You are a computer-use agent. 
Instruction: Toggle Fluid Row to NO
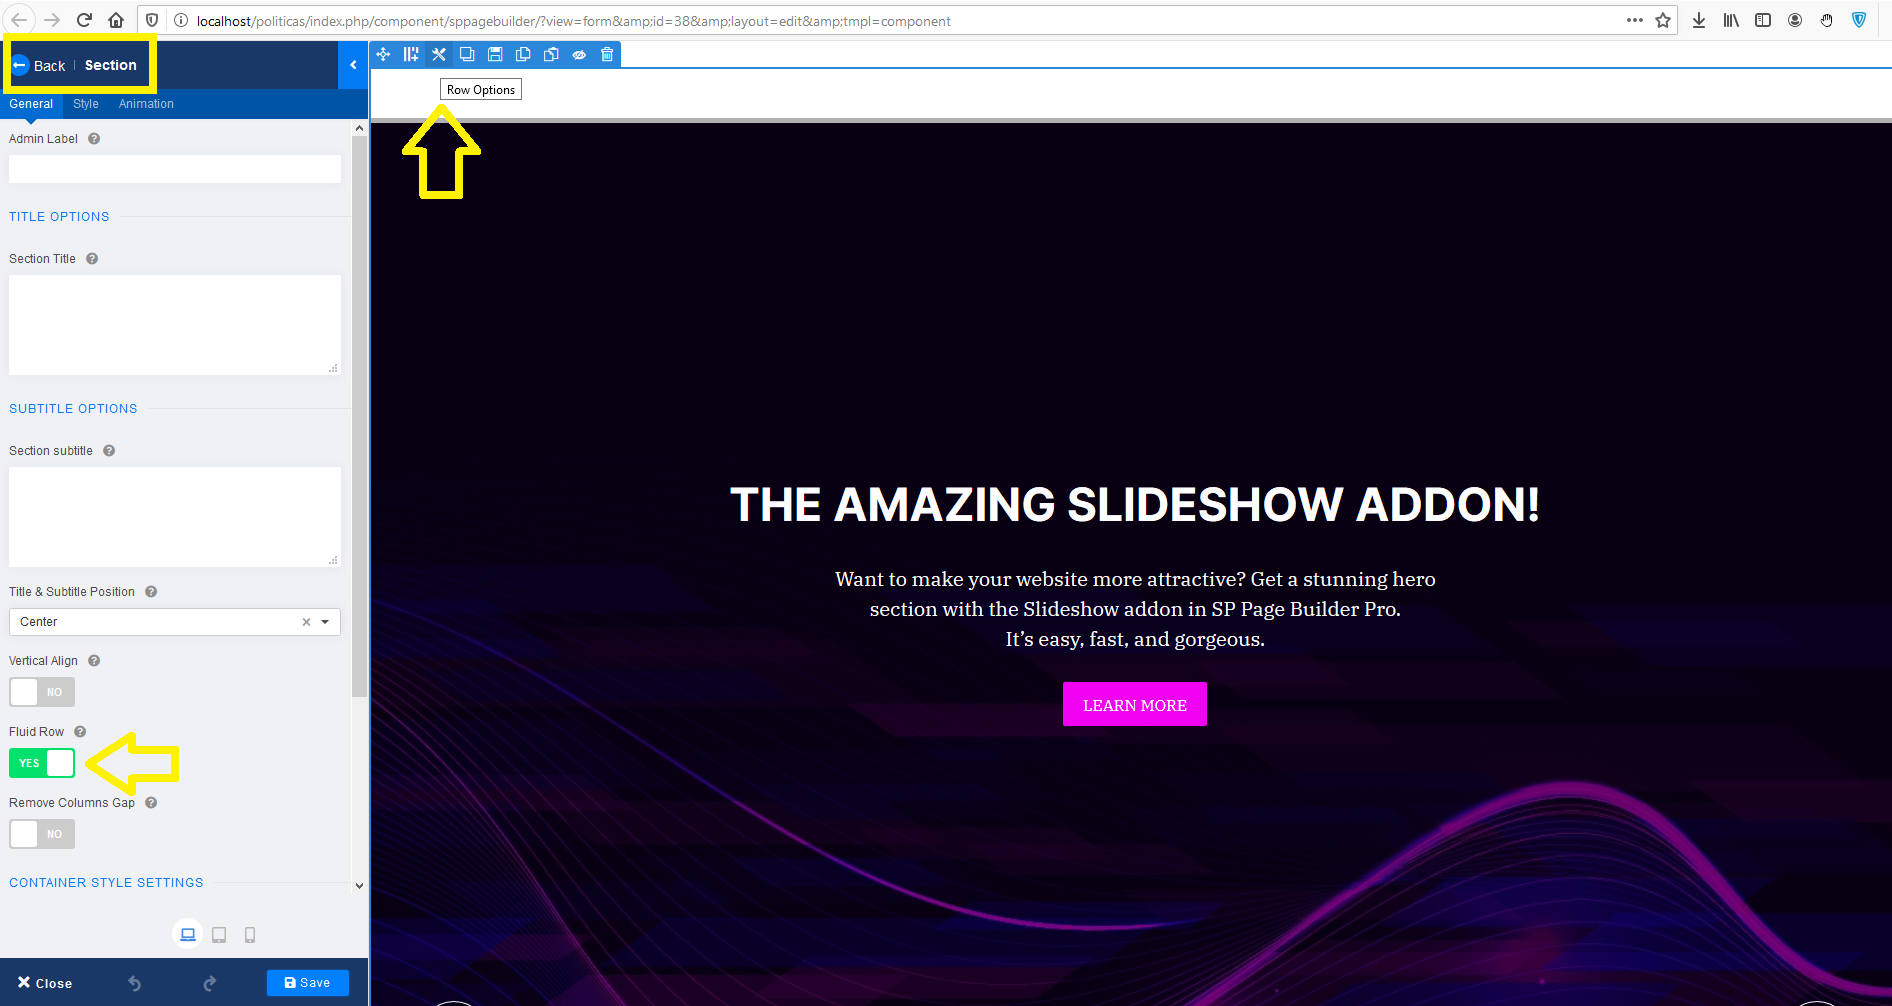tap(41, 763)
